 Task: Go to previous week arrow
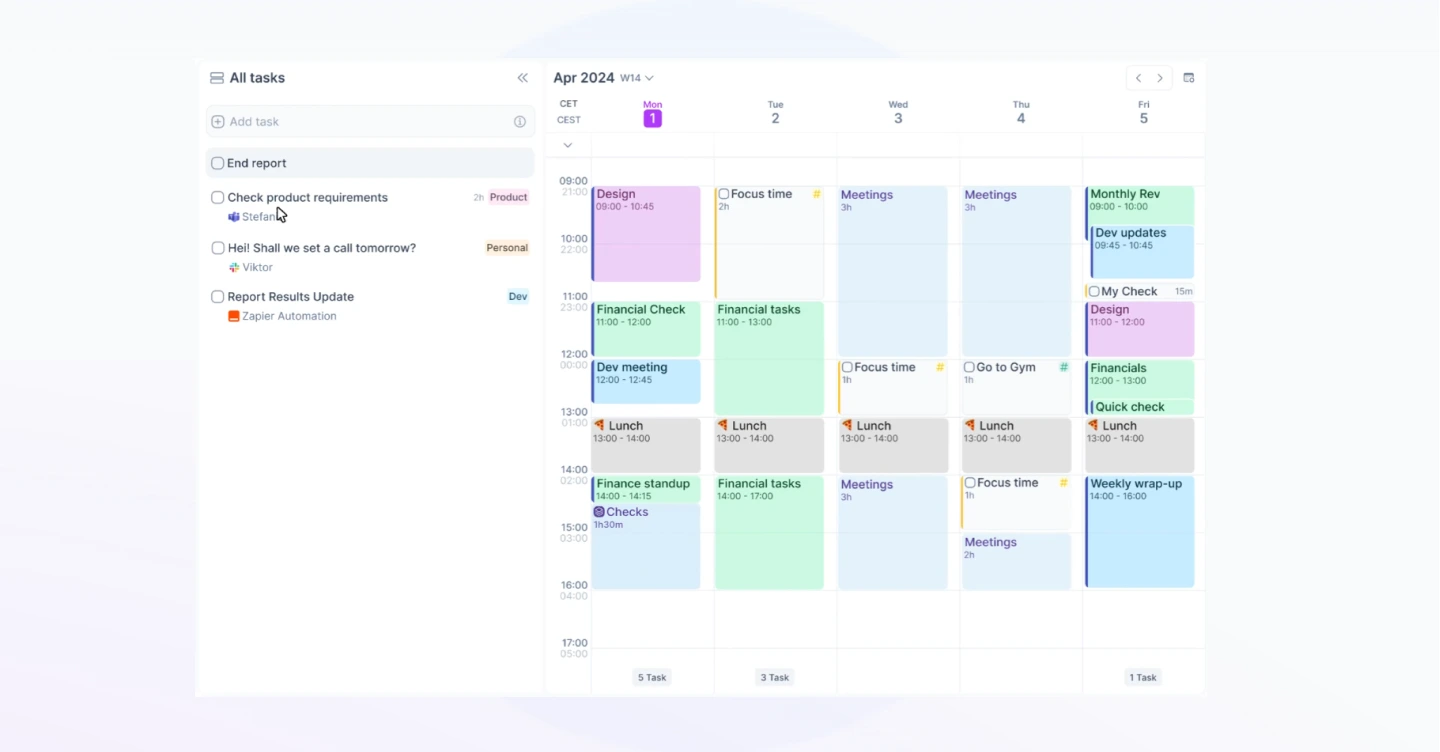coord(1138,78)
